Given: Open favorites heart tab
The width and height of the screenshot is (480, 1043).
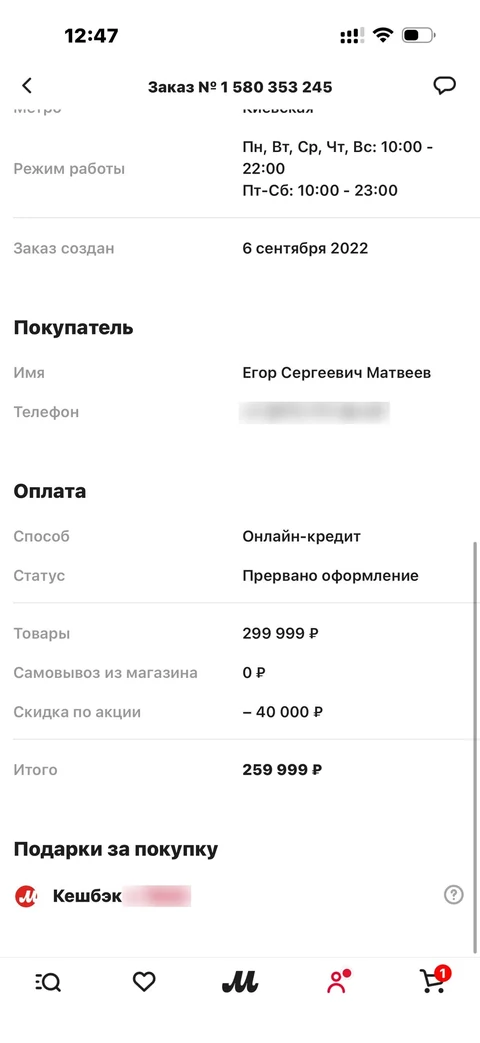Looking at the screenshot, I should 144,982.
